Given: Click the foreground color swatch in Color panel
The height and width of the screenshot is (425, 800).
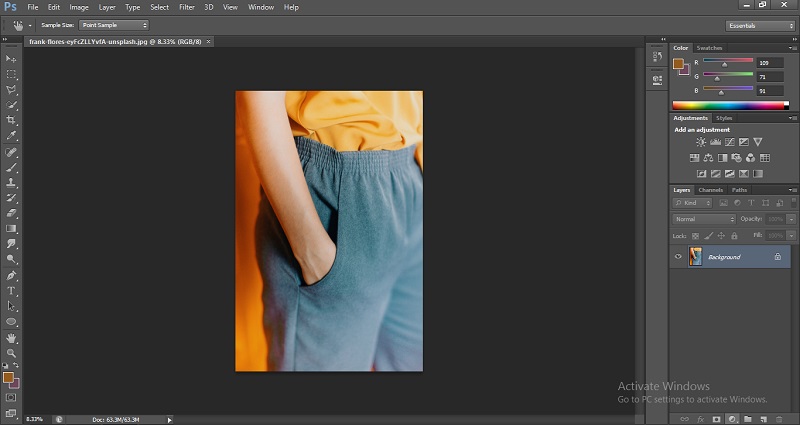Looking at the screenshot, I should pos(678,64).
